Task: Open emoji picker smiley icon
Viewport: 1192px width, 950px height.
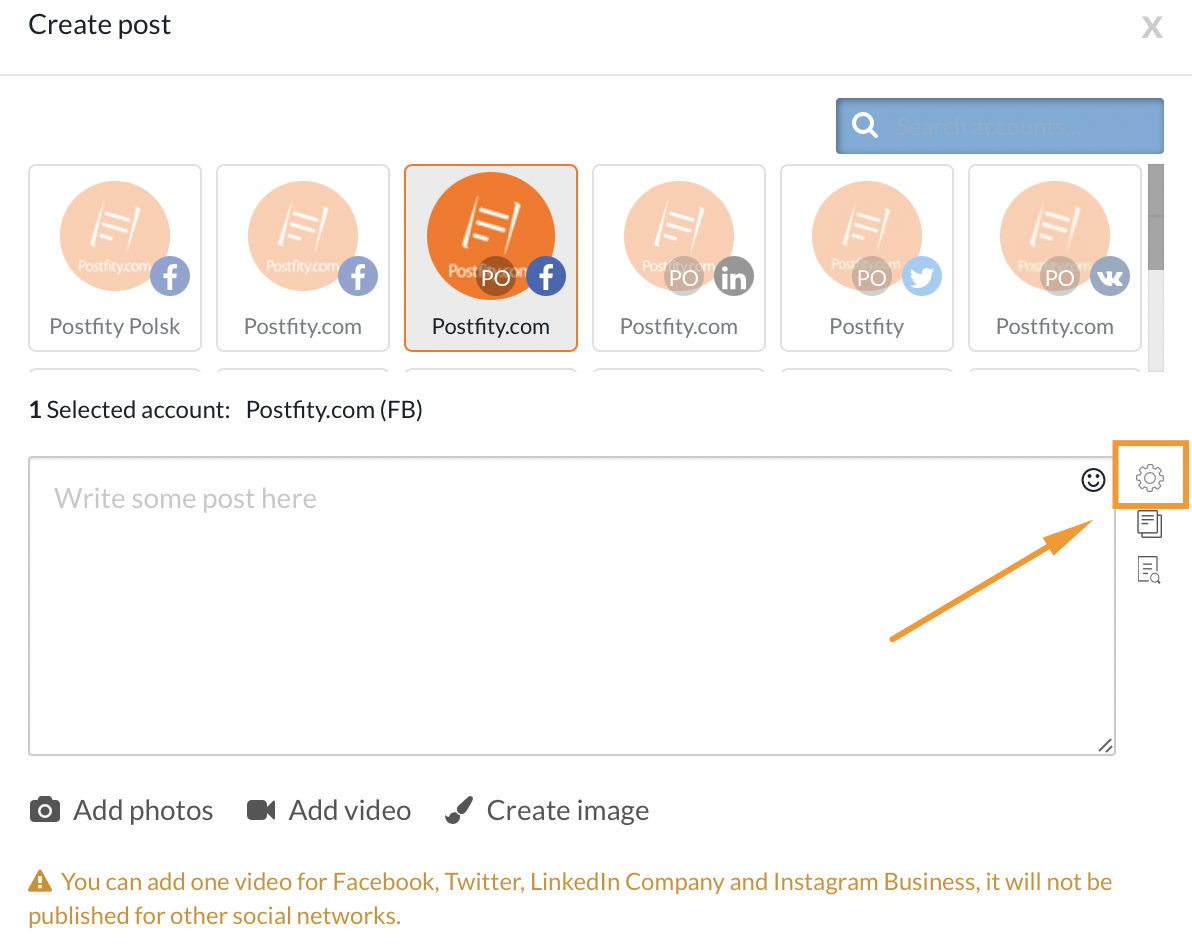Action: (1093, 480)
